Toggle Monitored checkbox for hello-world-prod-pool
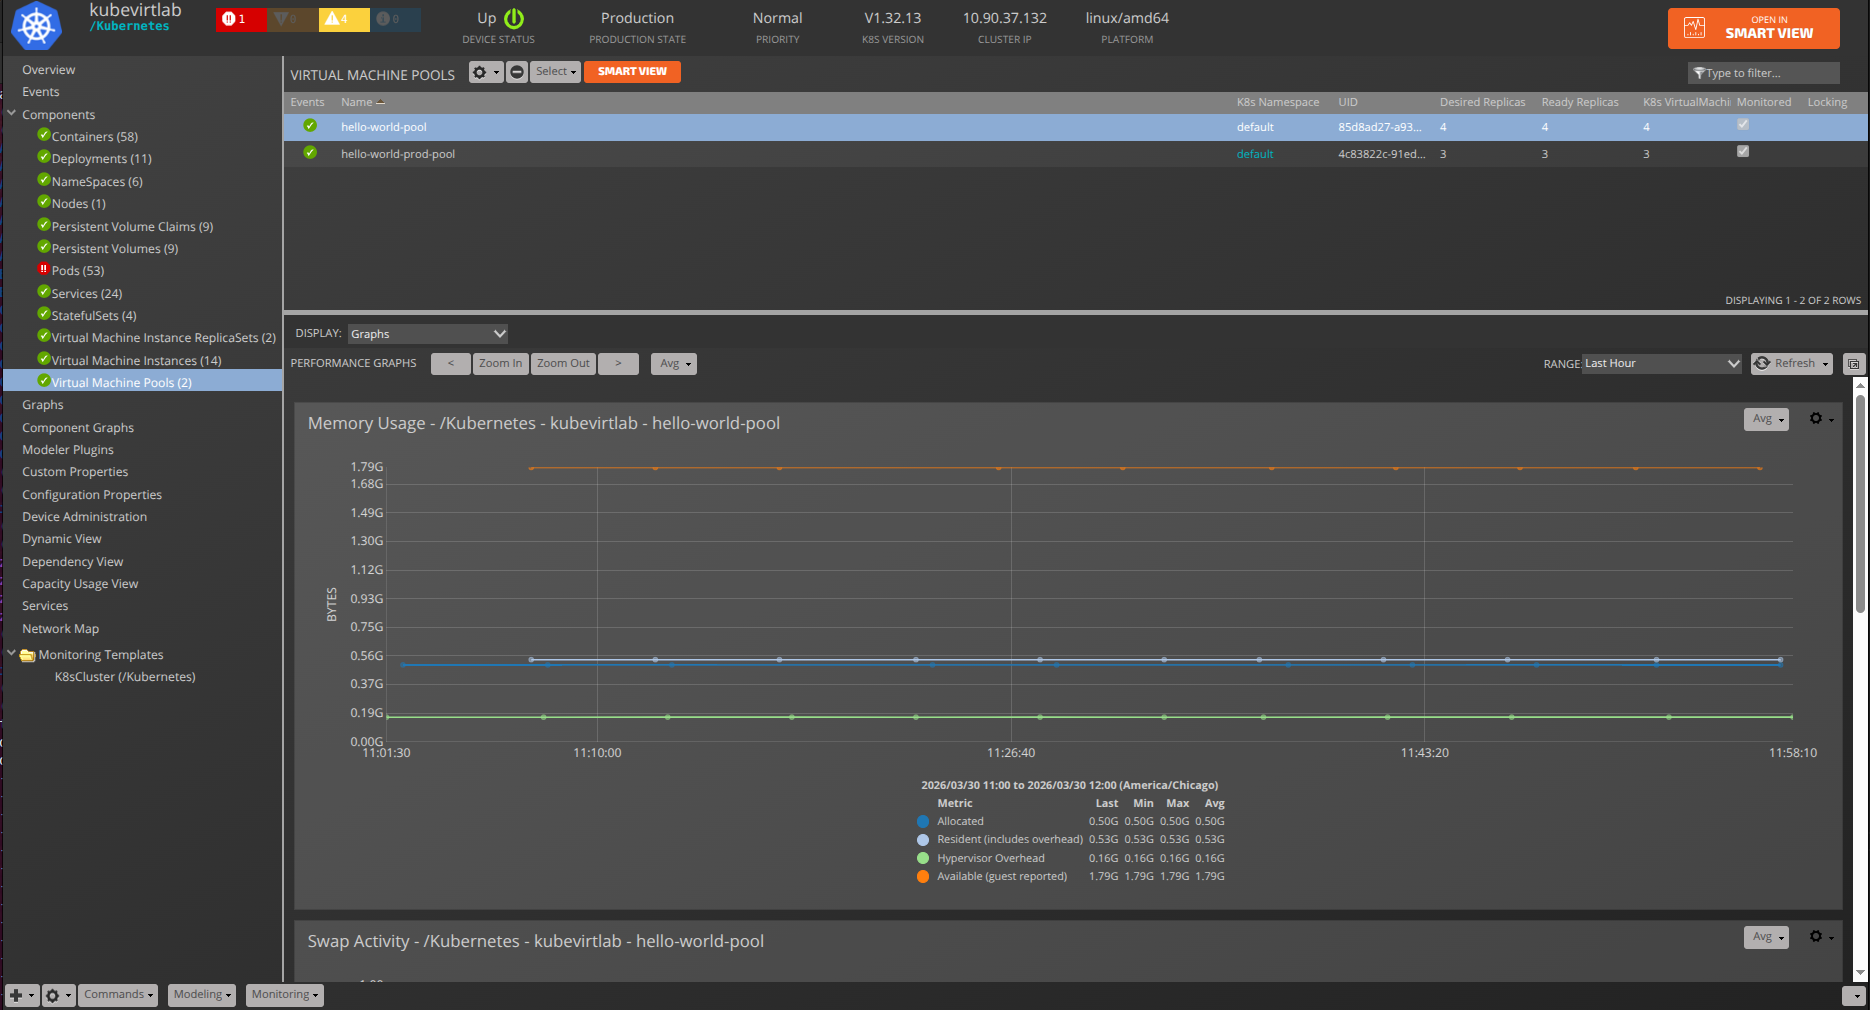Screen dimensions: 1870x1010 tap(1743, 152)
